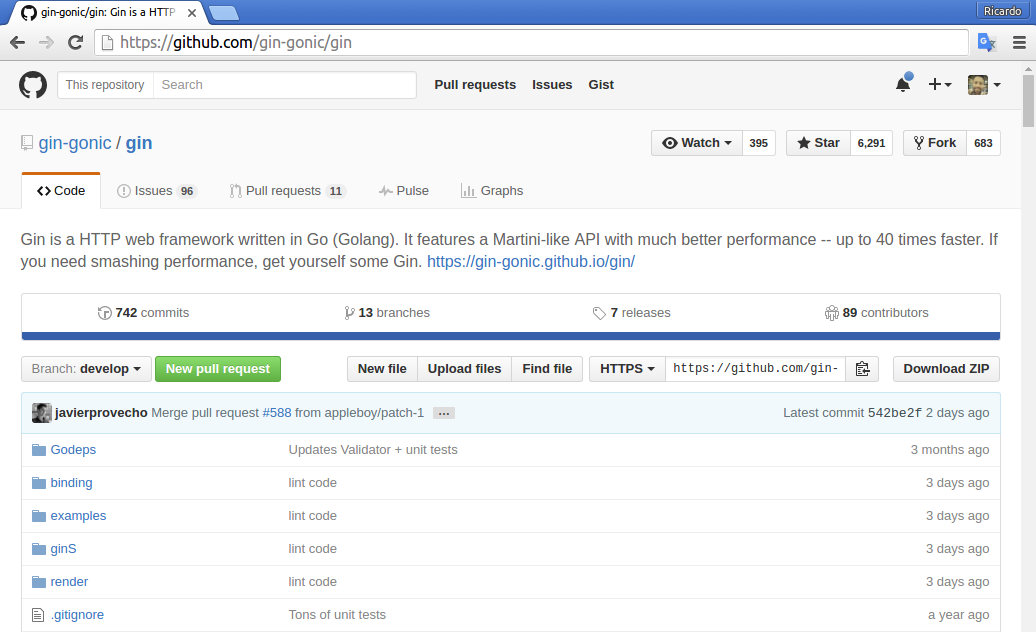Viewport: 1036px width, 632px height.
Task: Go back using browser back arrow
Action: click(x=18, y=43)
